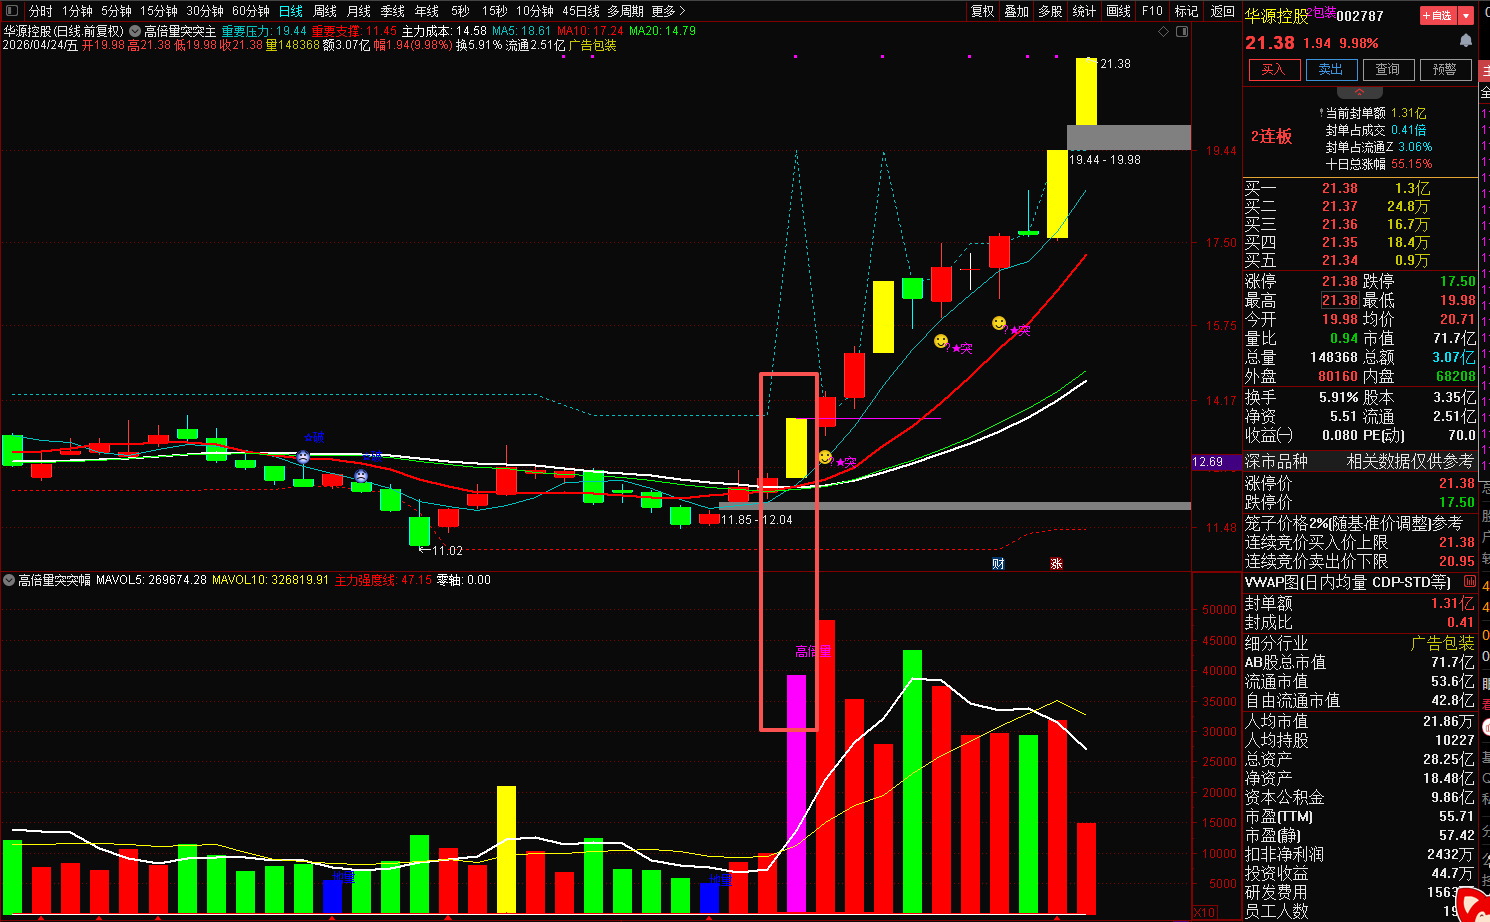The height and width of the screenshot is (922, 1490).
Task: Switch to the 15秒 period
Action: [494, 11]
